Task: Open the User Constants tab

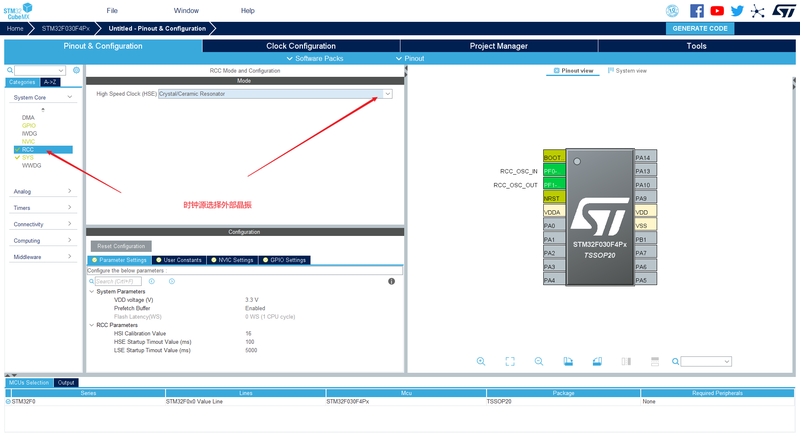Action: [179, 260]
